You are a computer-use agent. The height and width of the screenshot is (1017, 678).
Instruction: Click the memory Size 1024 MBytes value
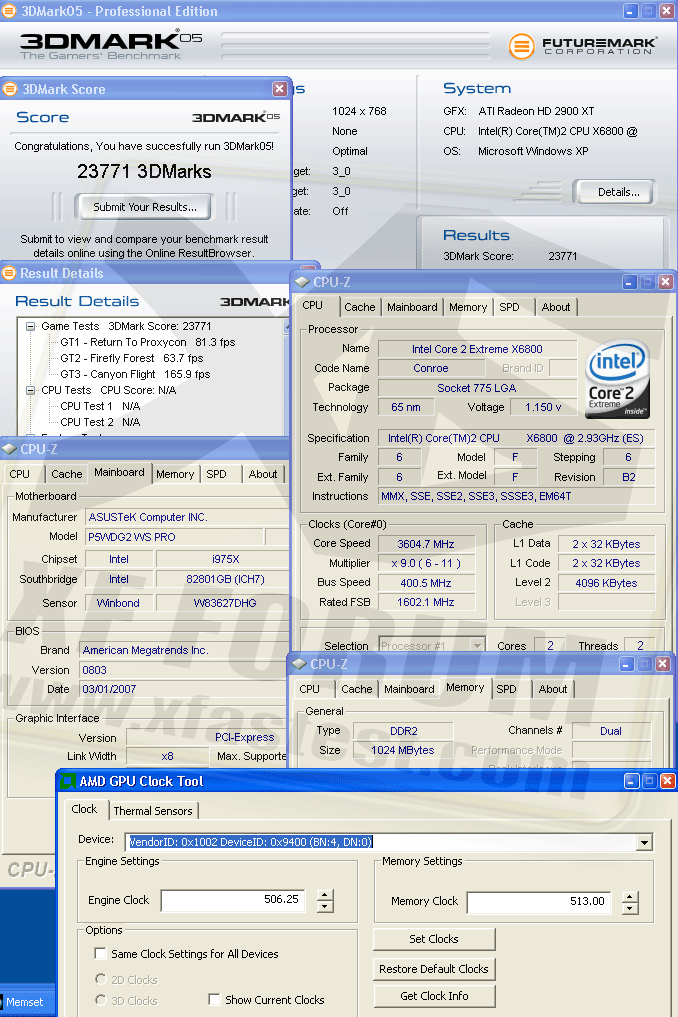pyautogui.click(x=402, y=750)
